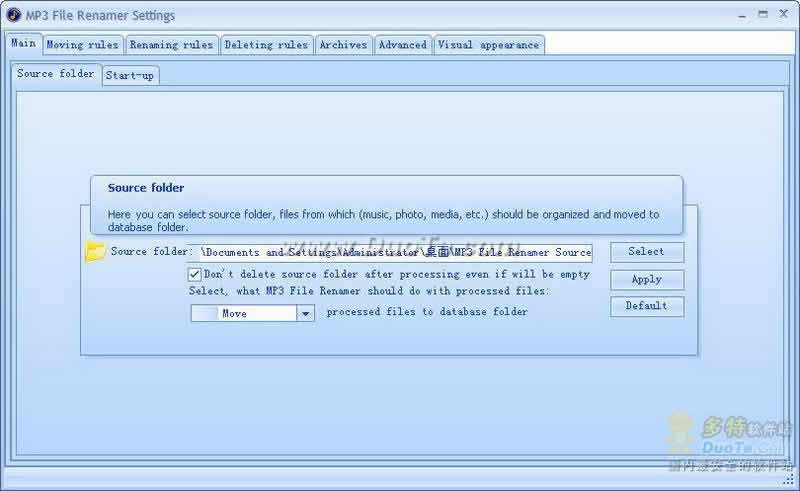Click the Apply button

click(646, 280)
